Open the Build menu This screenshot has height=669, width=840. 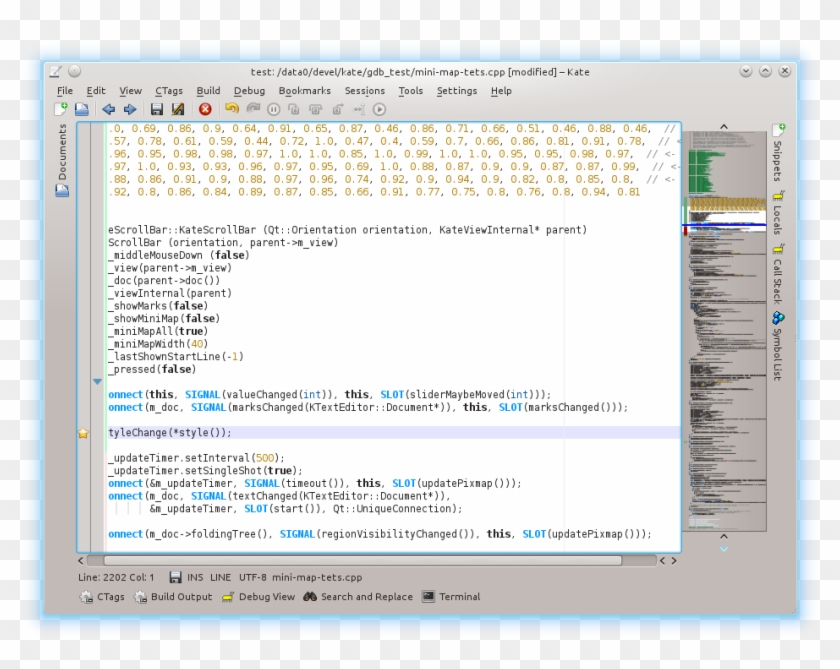coord(208,91)
